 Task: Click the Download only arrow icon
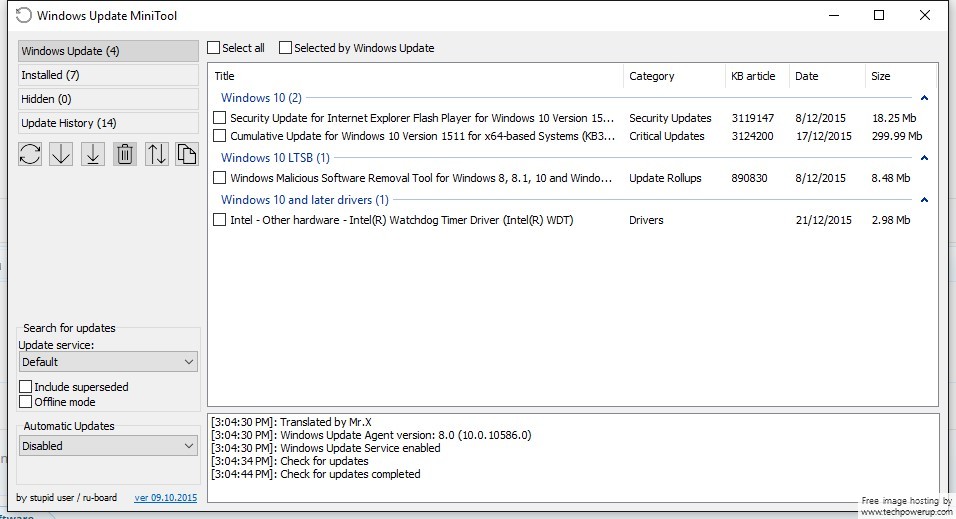[x=61, y=154]
